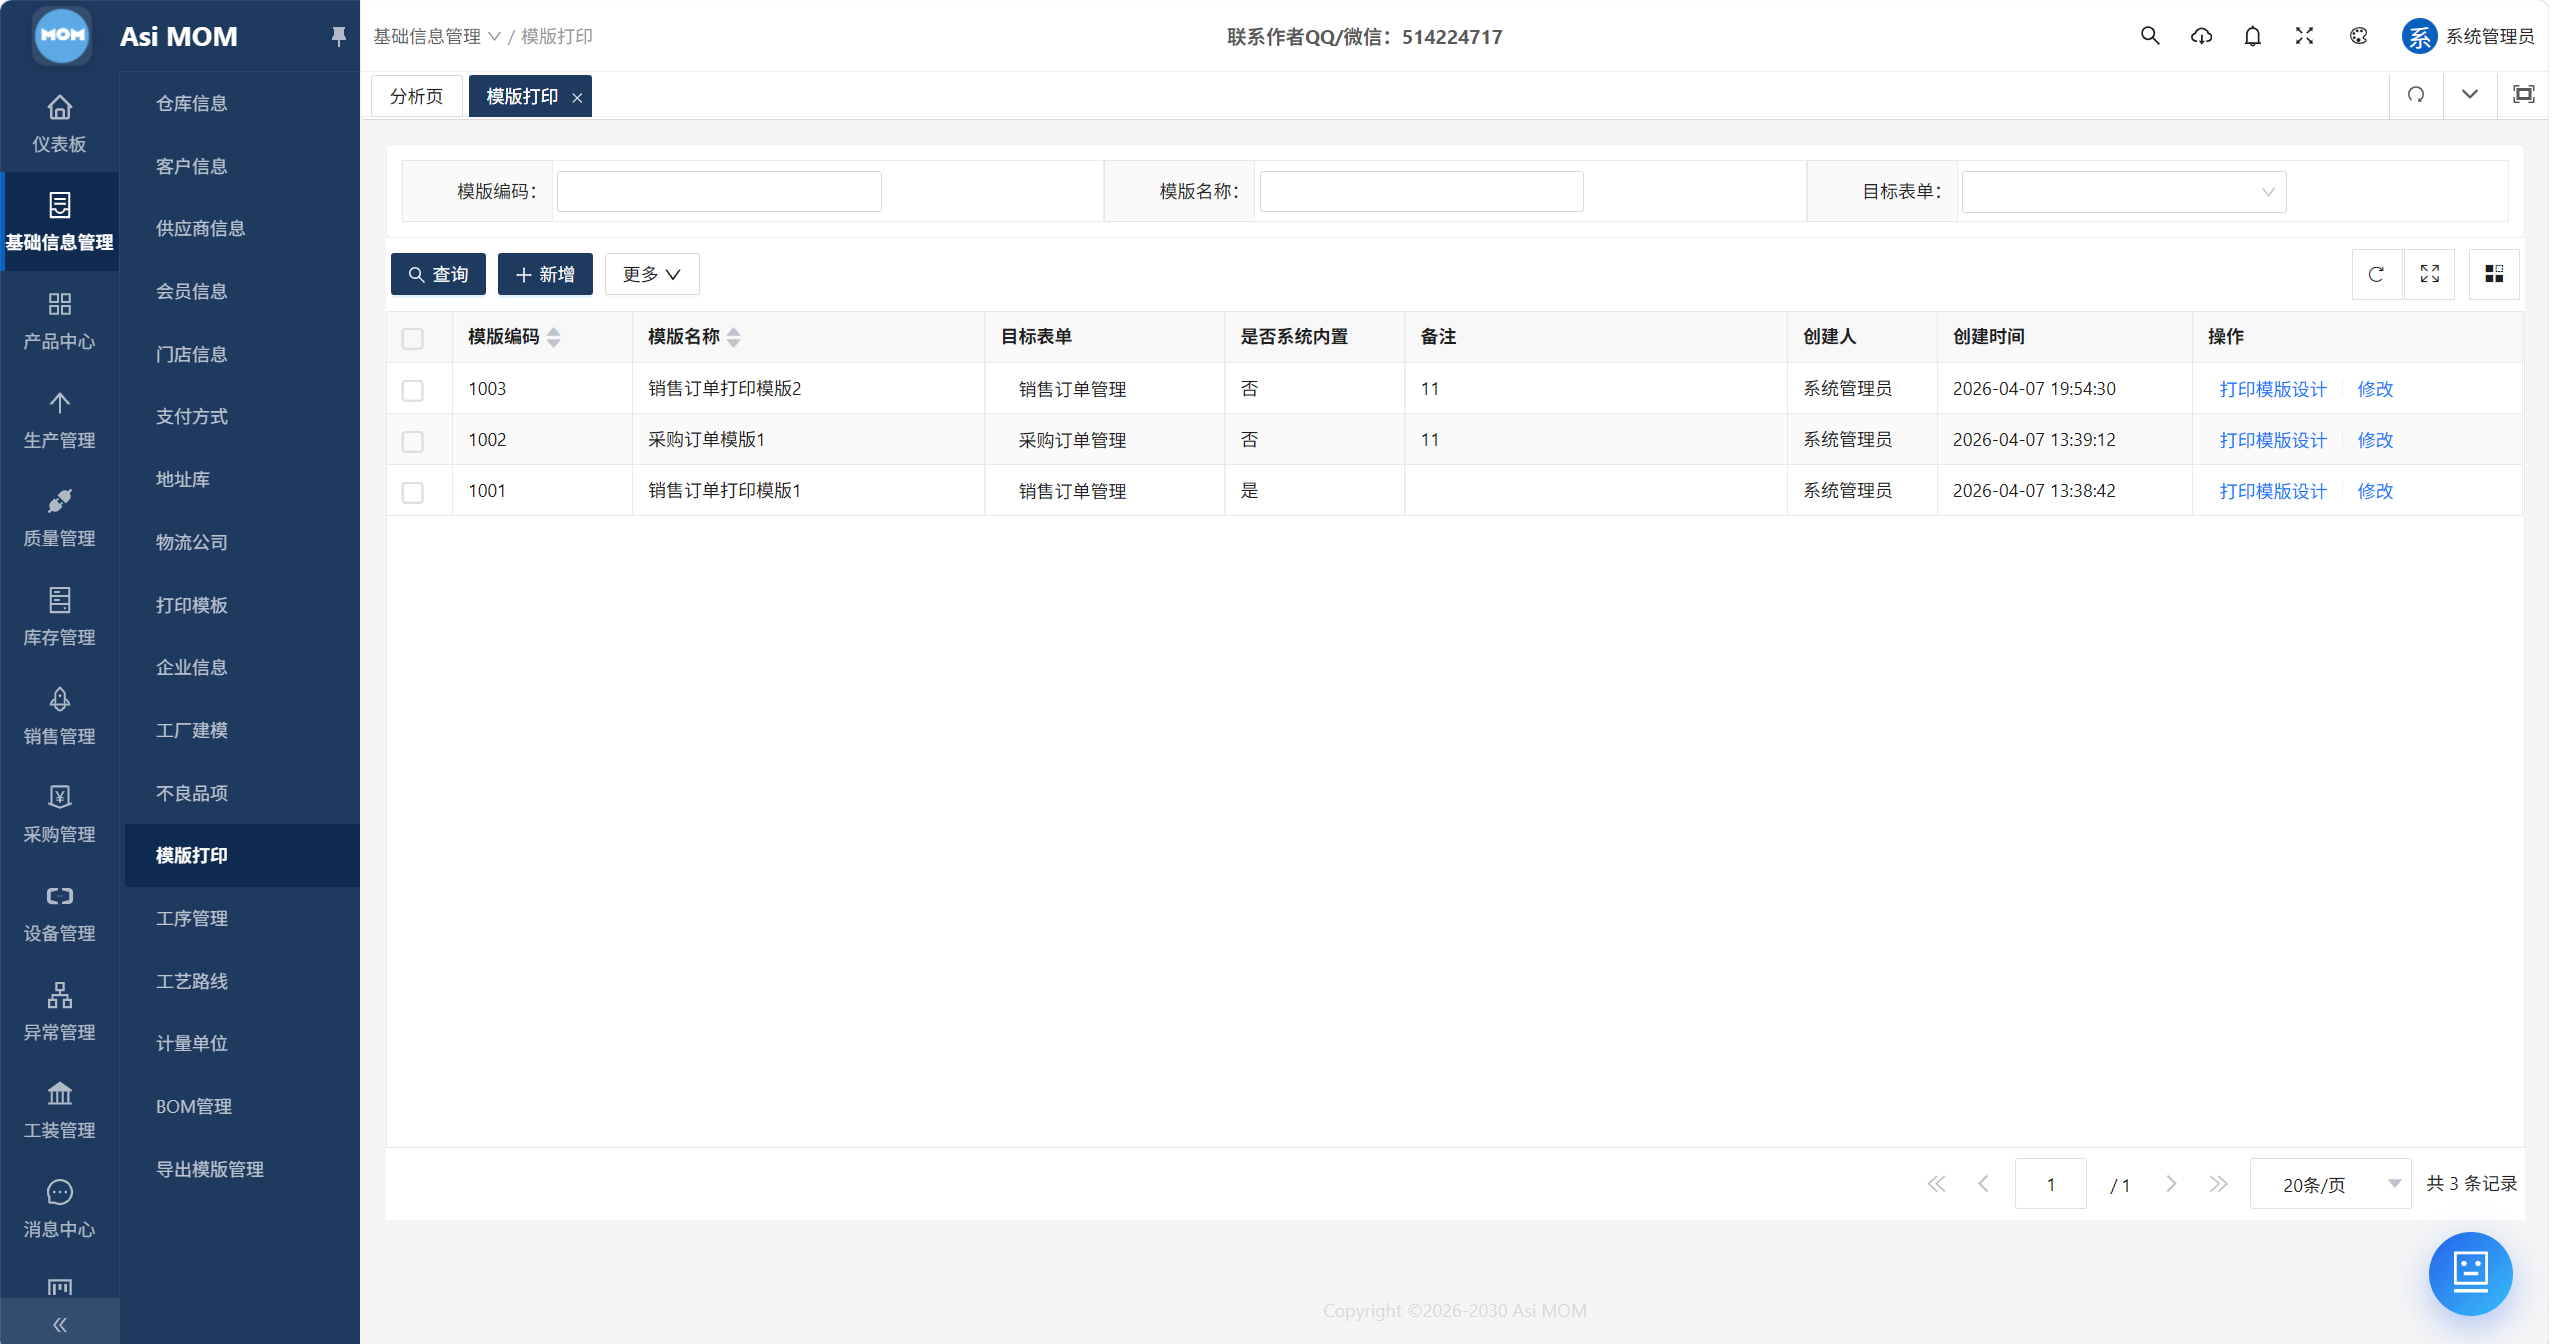The height and width of the screenshot is (1344, 2553).
Task: Open 计量单位 menu item
Action: point(191,1043)
